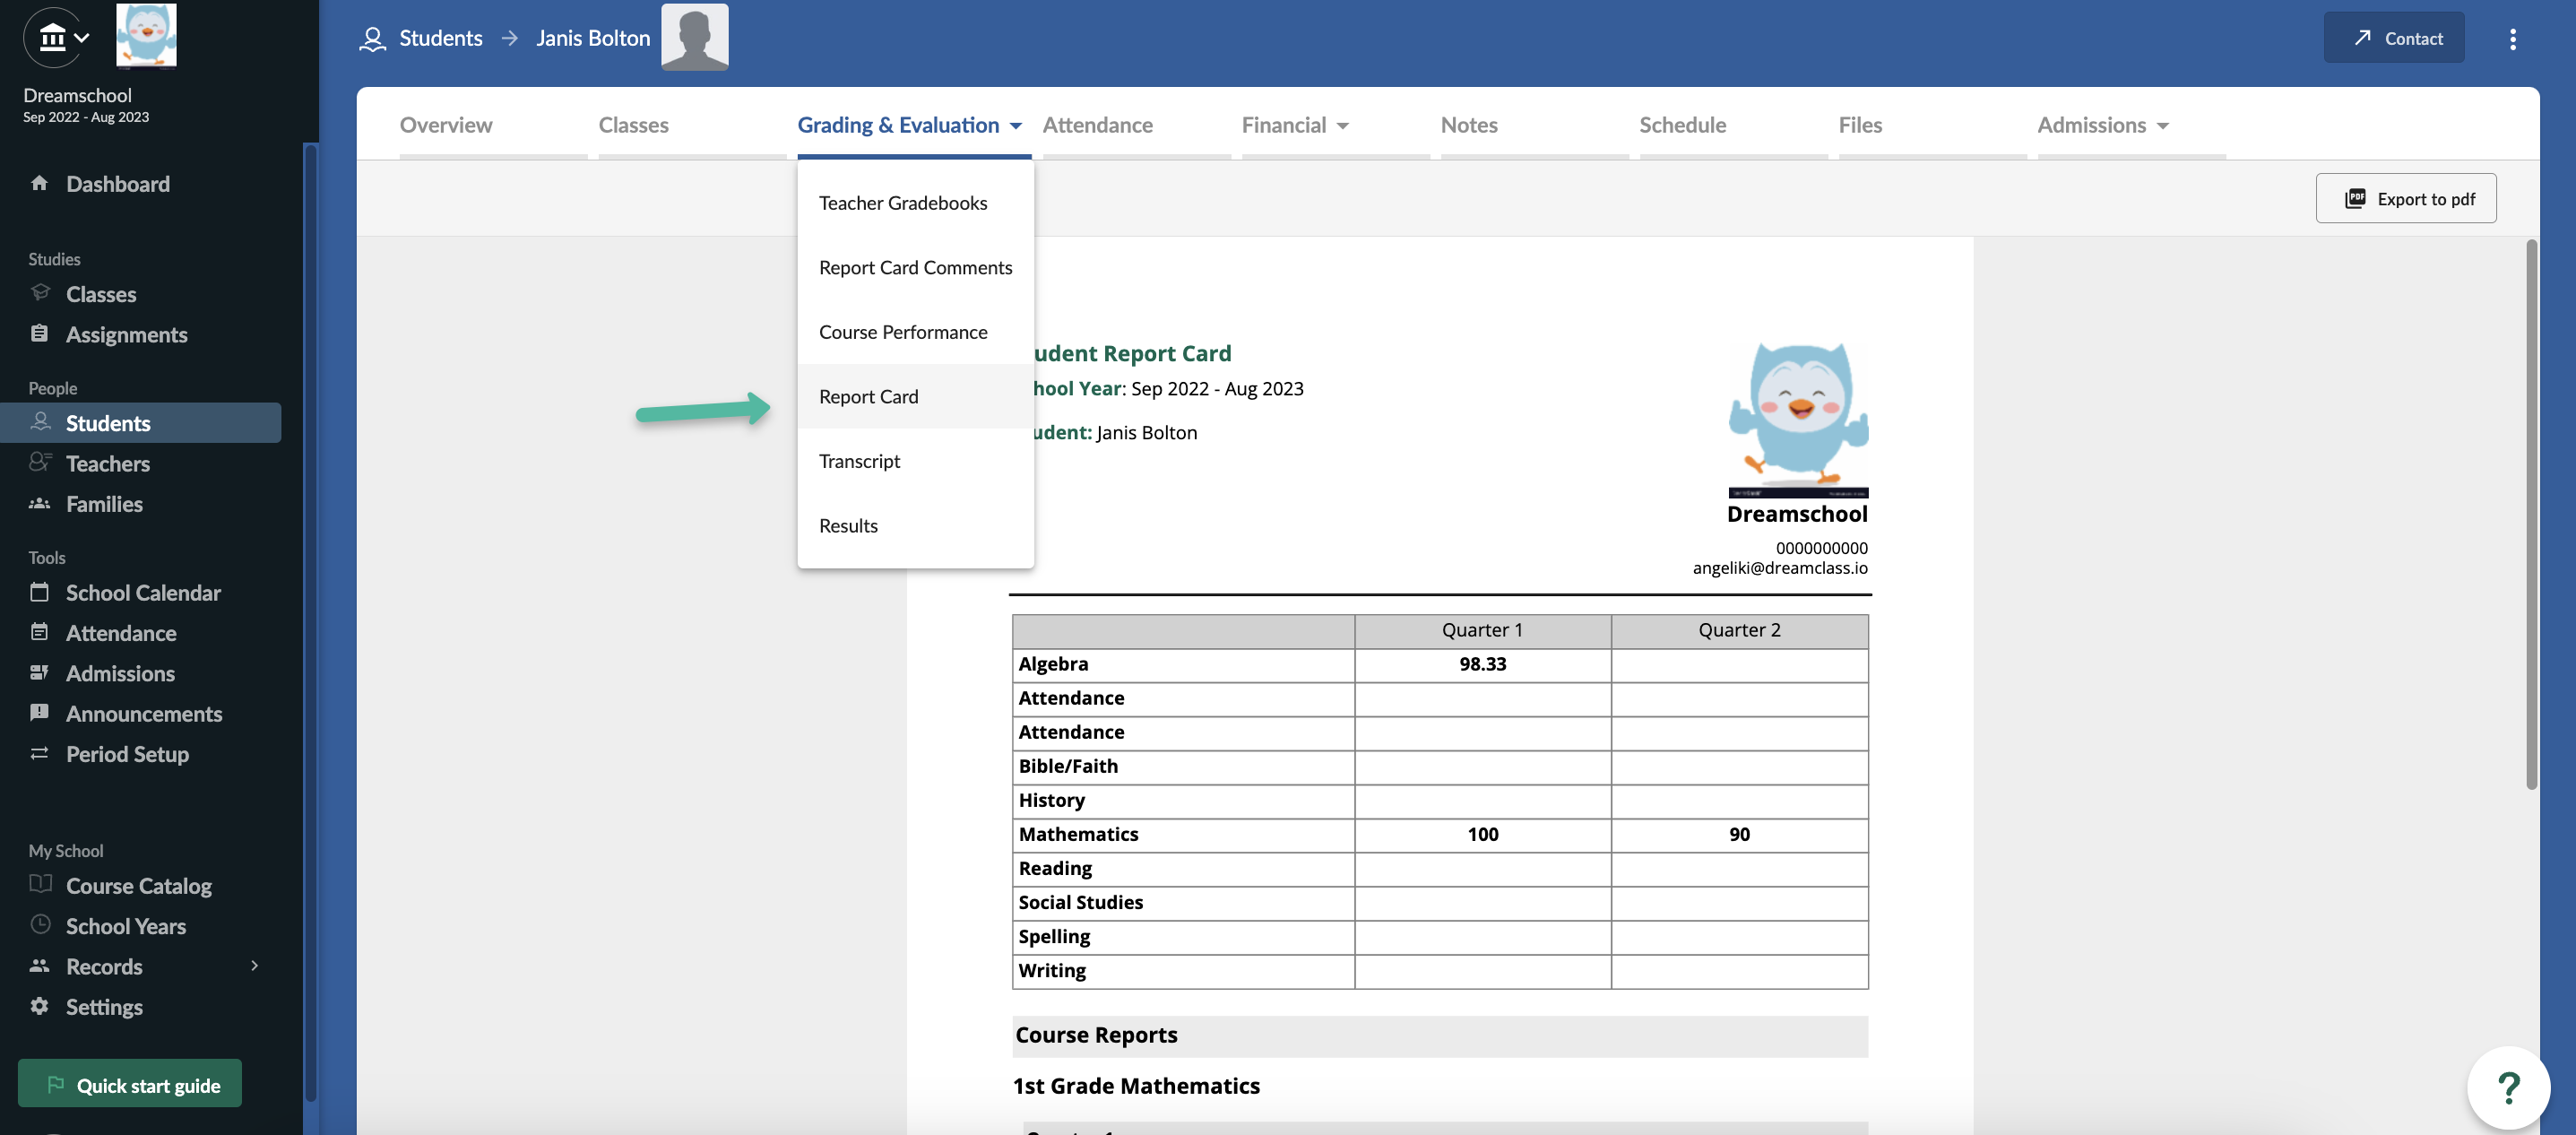Click the Students person icon in sidebar

pos(40,422)
